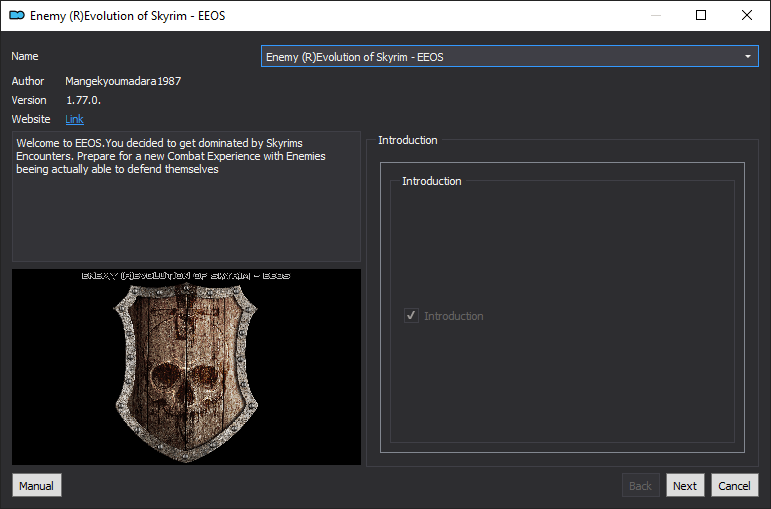The height and width of the screenshot is (509, 771).
Task: Close the installer window
Action: tap(746, 15)
